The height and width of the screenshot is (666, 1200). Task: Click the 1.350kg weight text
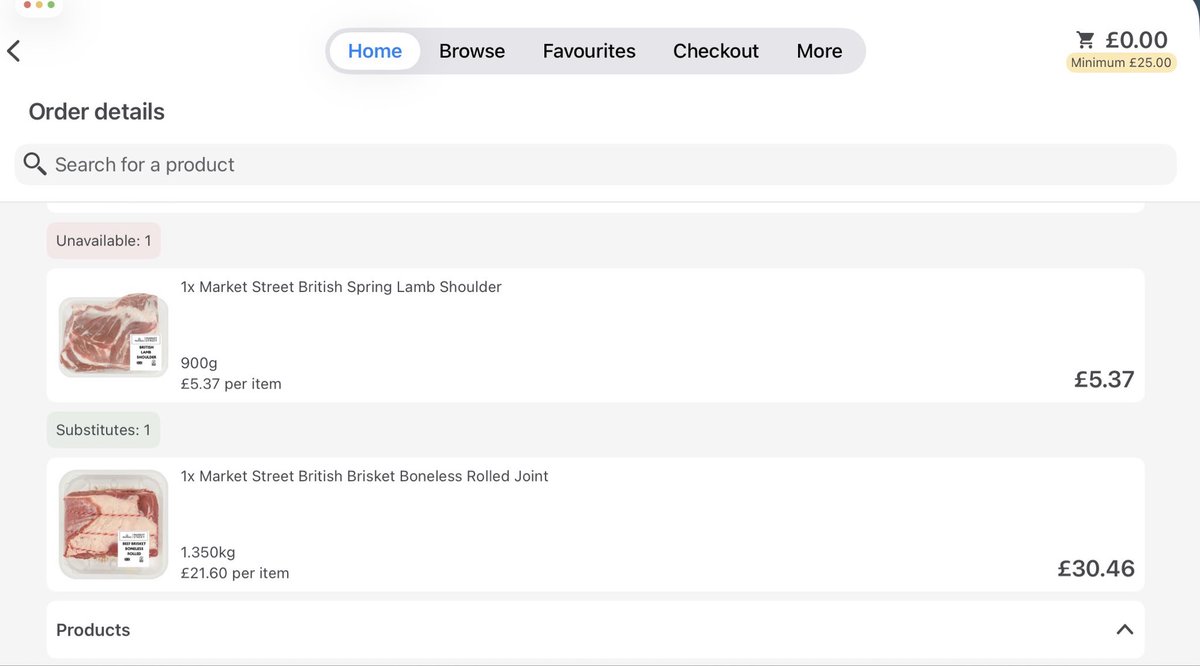point(208,552)
